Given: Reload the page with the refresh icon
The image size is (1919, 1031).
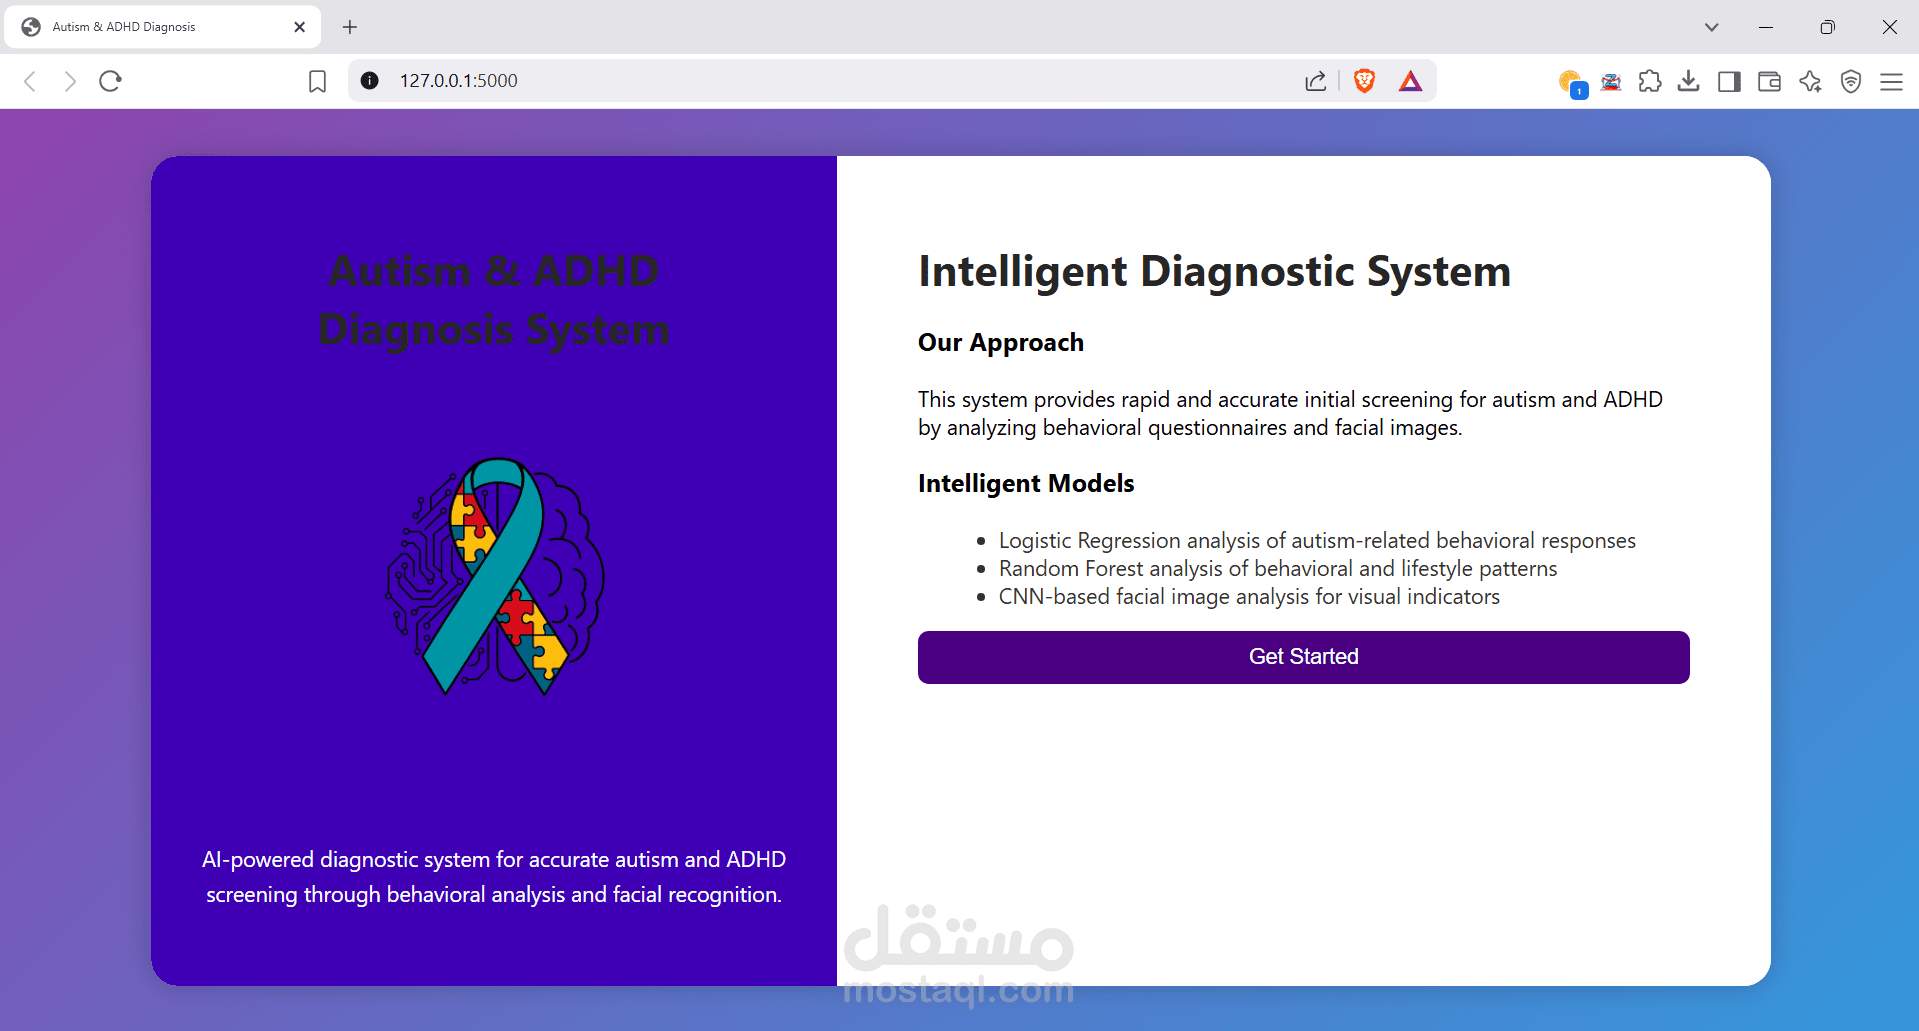Looking at the screenshot, I should pyautogui.click(x=110, y=81).
